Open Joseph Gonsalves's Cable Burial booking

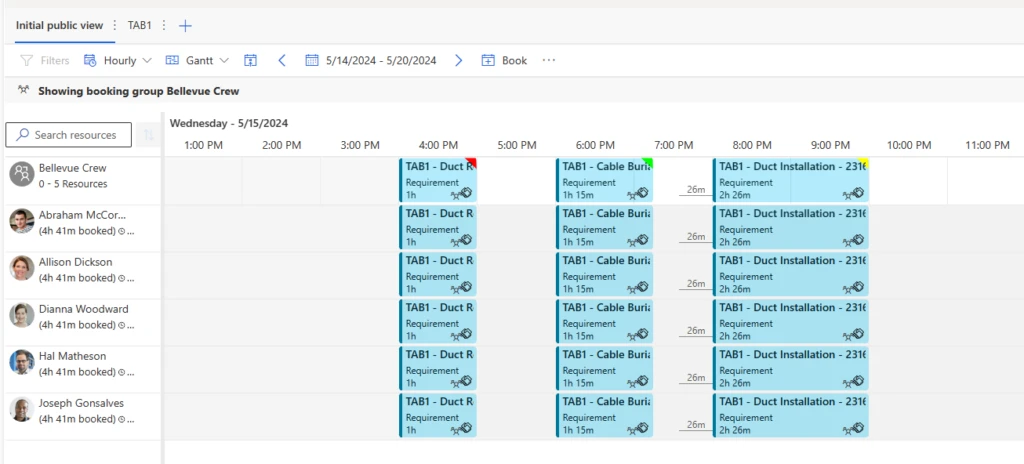coord(604,416)
